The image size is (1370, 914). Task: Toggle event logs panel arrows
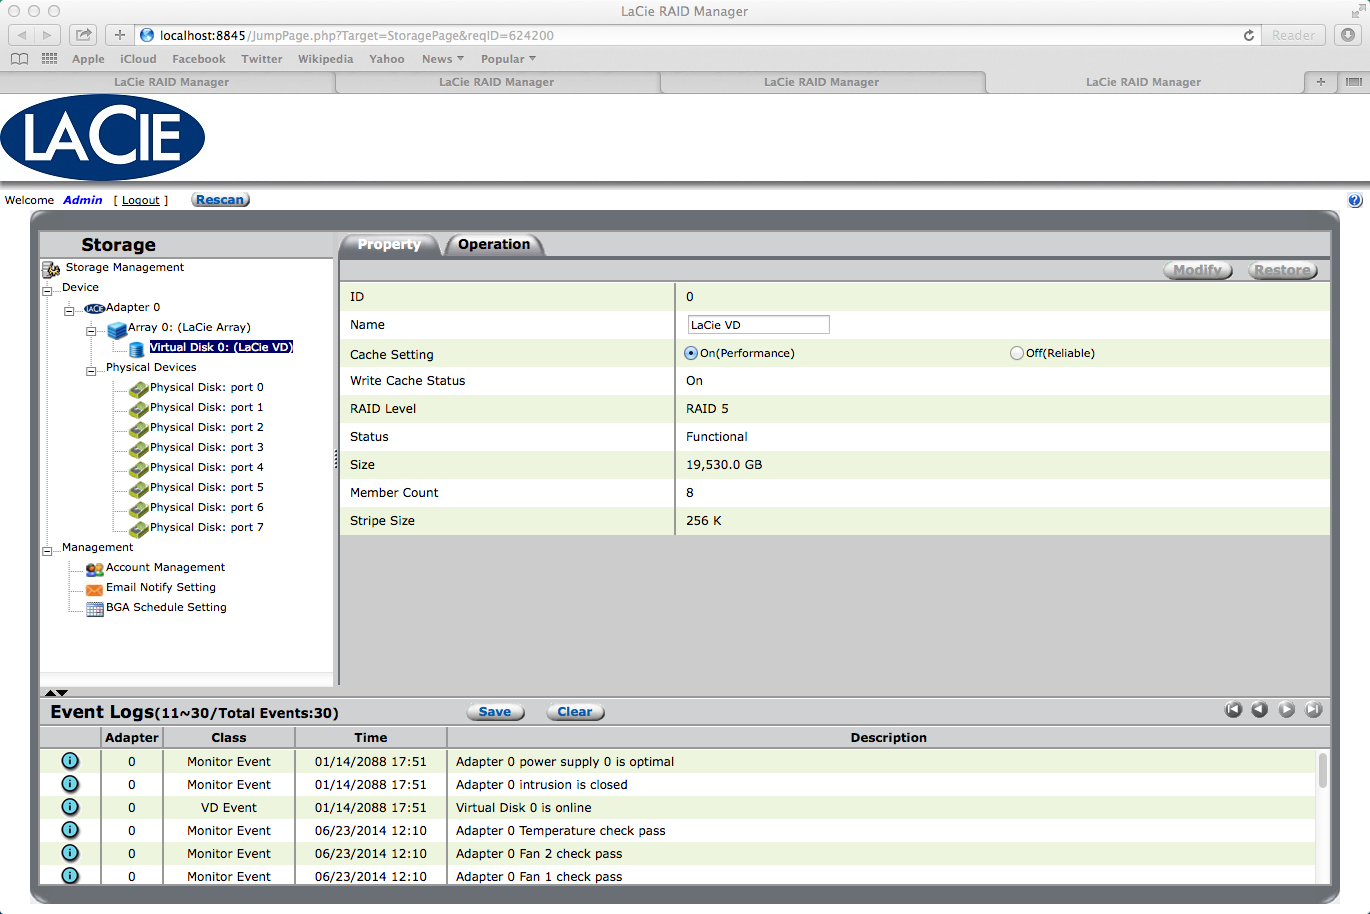56,692
